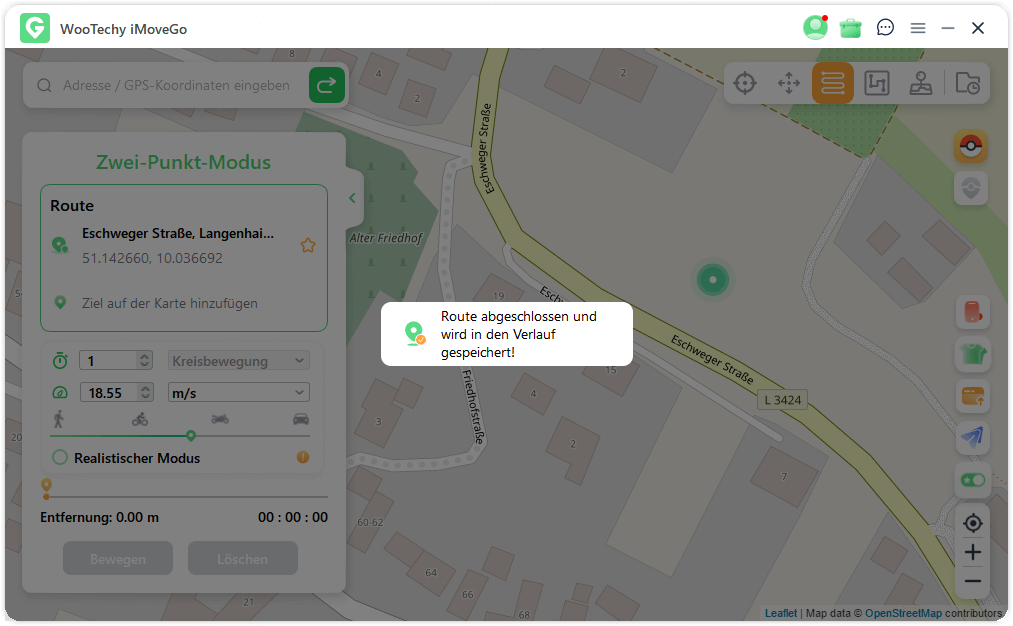Click the Bewegen button

click(118, 559)
